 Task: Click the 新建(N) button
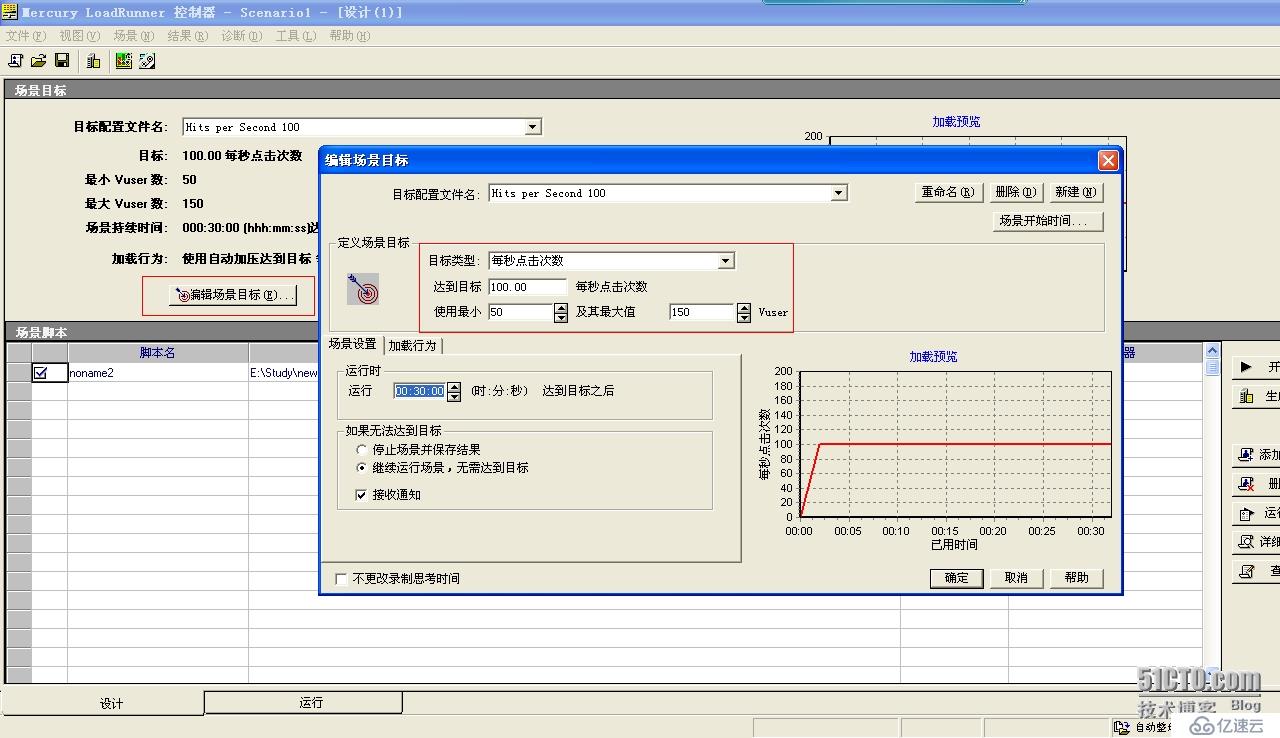tap(1075, 192)
